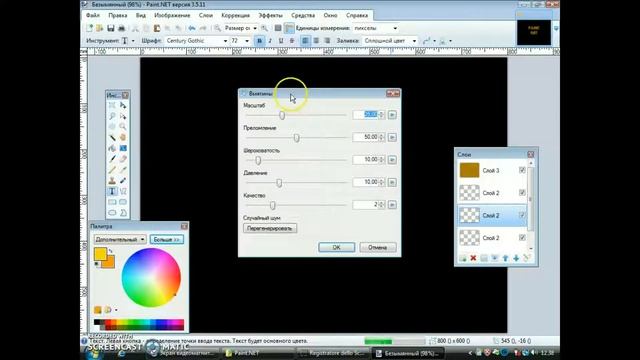Activate the Text tool in toolbox
The height and width of the screenshot is (360, 640).
(112, 191)
